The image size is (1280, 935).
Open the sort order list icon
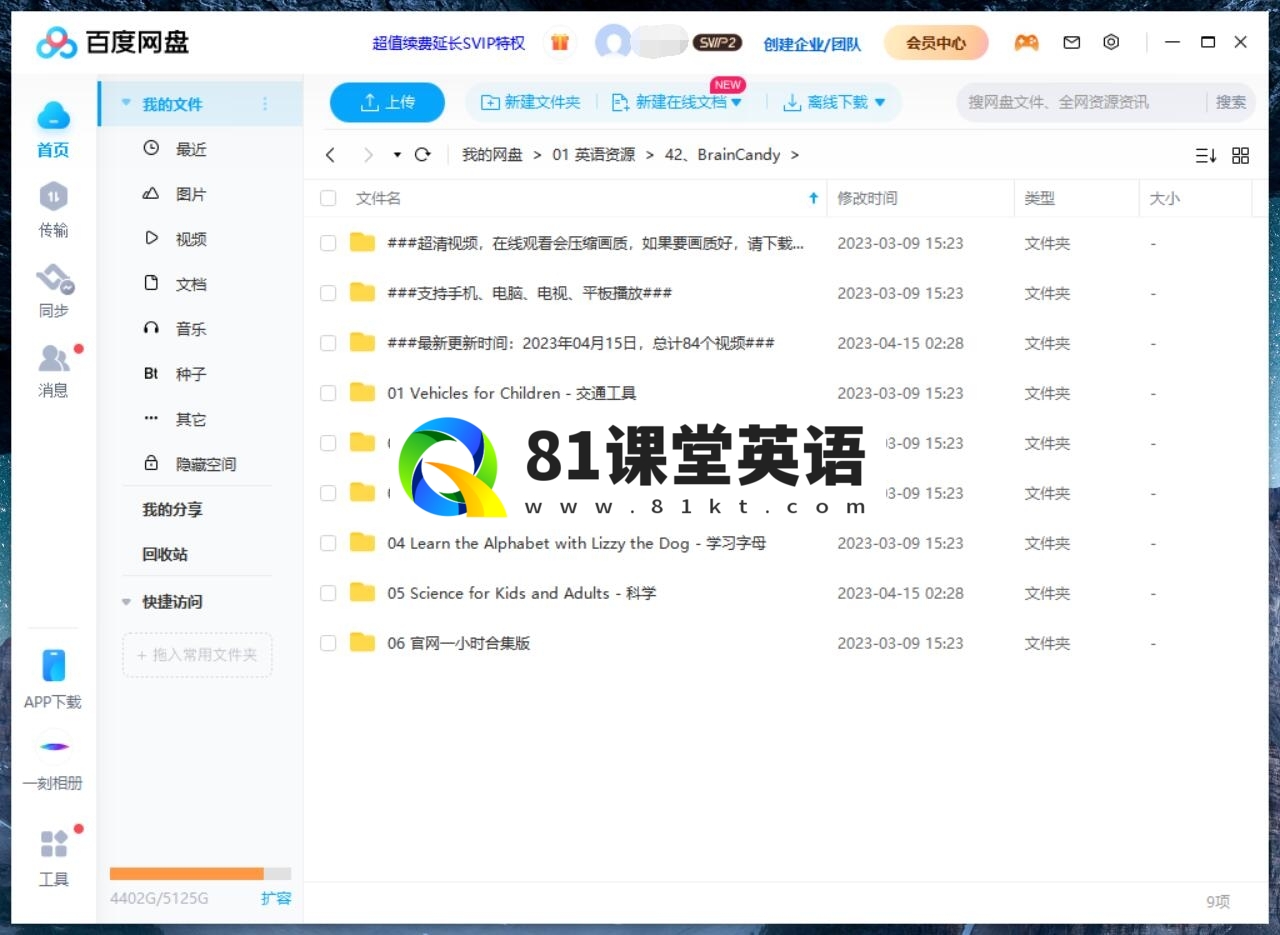coord(1206,155)
